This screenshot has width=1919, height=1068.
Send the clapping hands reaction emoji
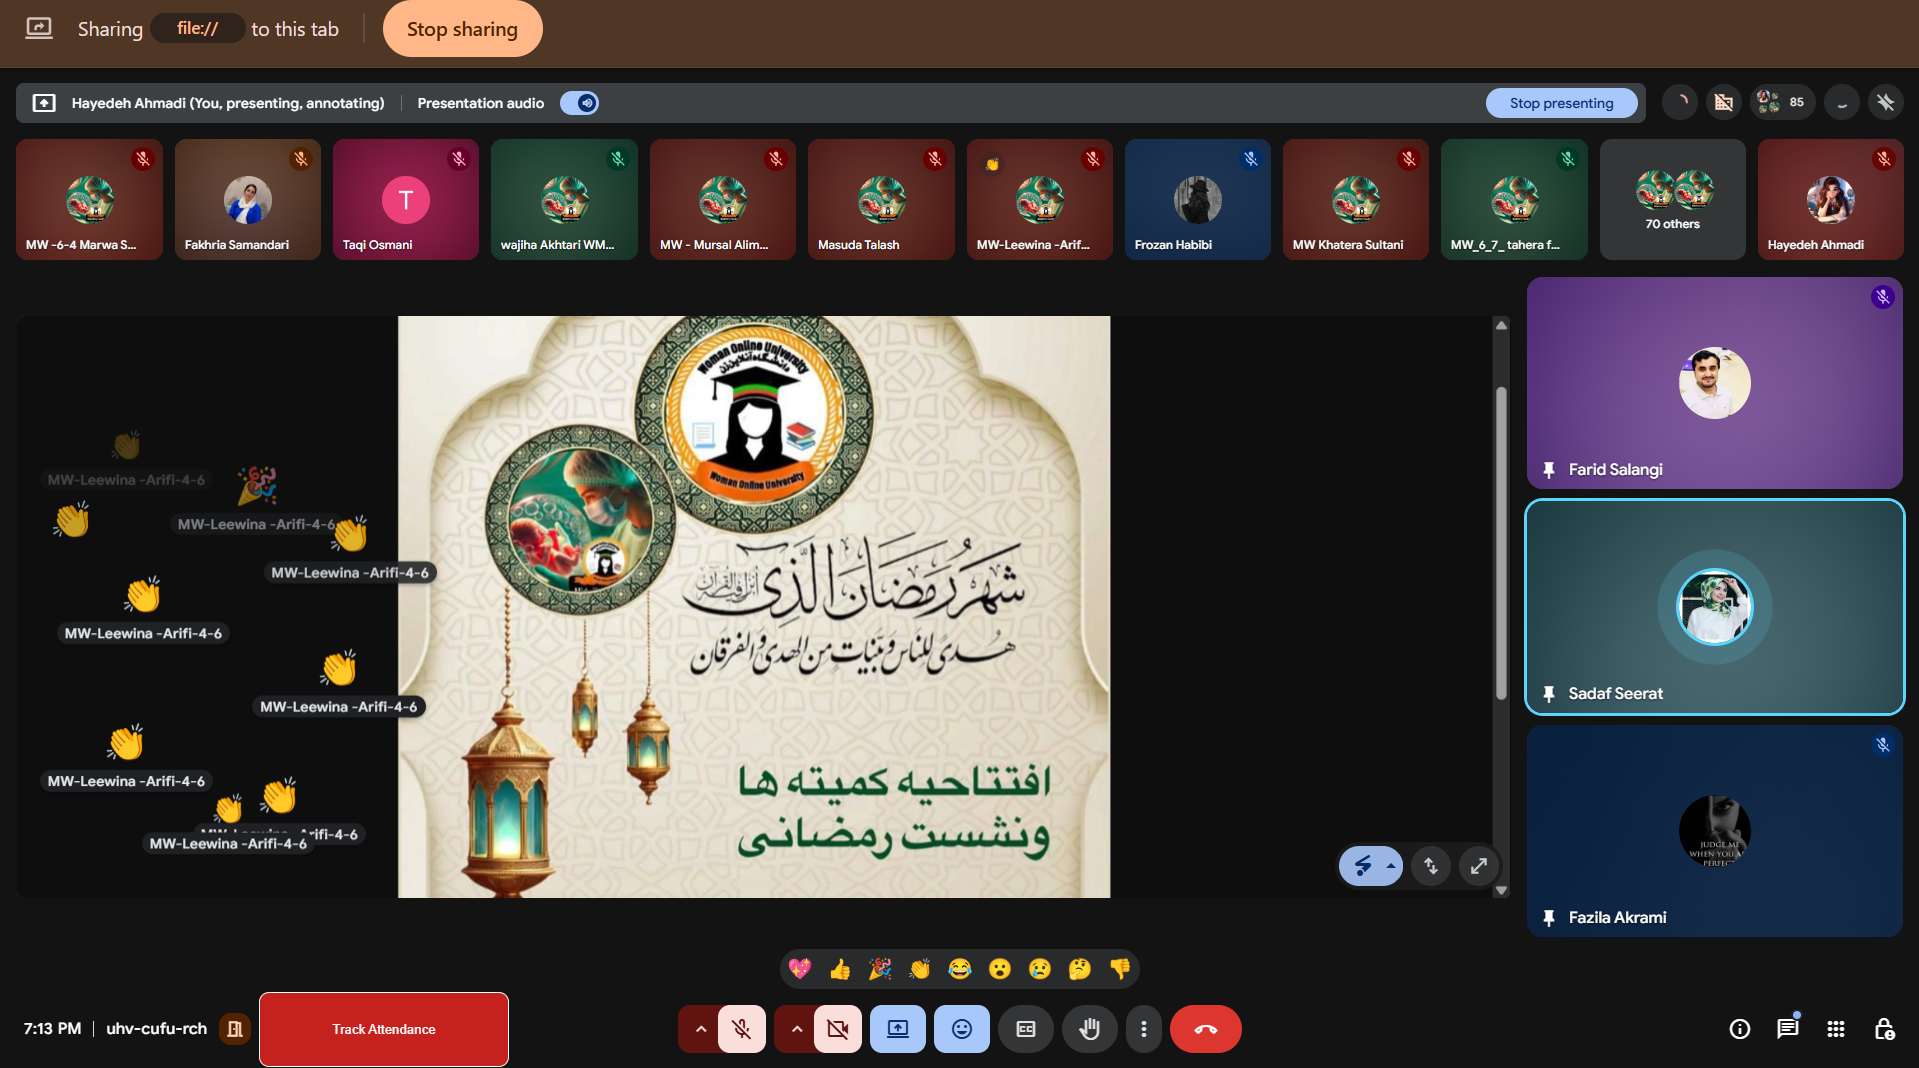[919, 968]
